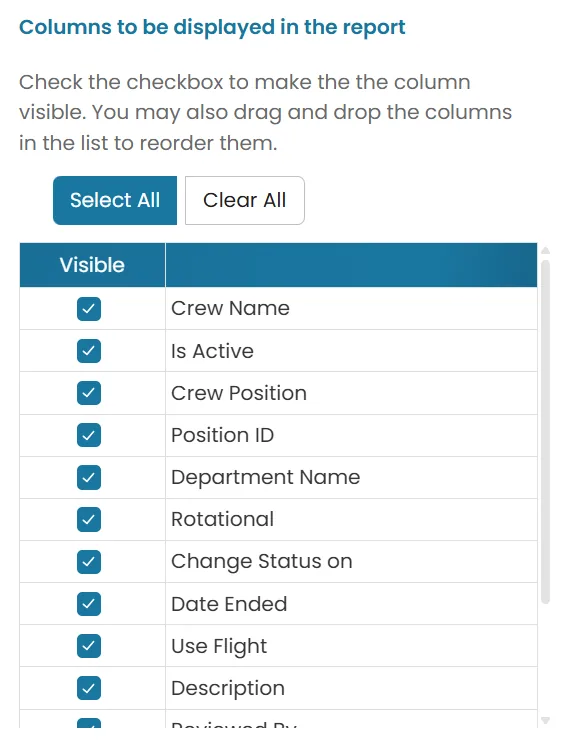567x747 pixels.
Task: Uncheck the Use Flight checkbox
Action: (x=89, y=646)
